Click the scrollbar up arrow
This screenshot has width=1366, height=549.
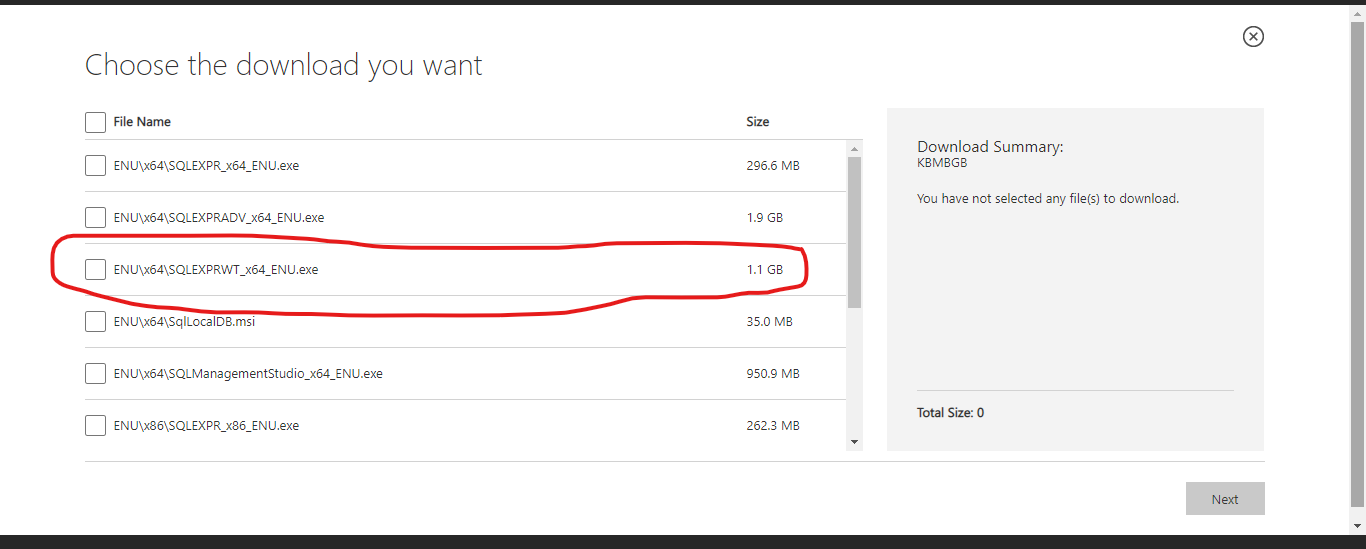point(854,148)
